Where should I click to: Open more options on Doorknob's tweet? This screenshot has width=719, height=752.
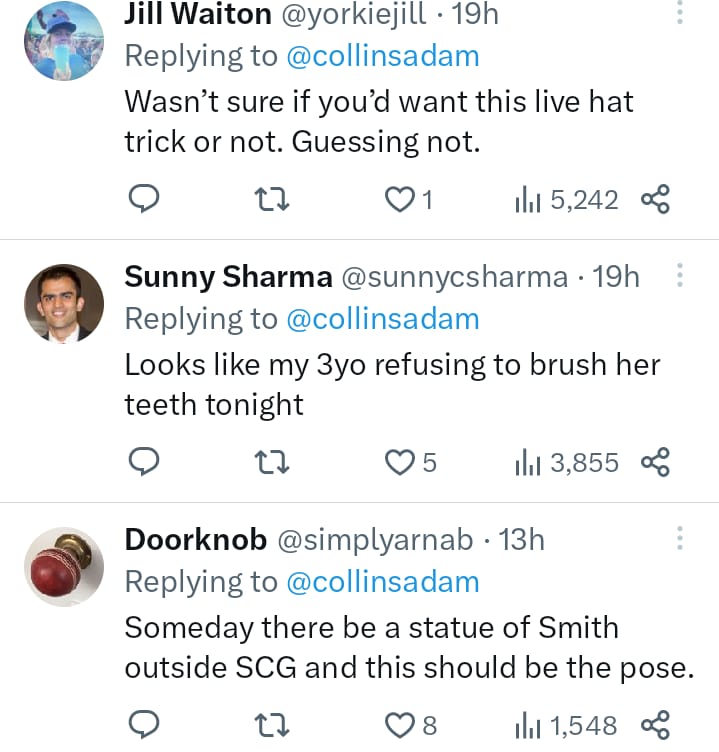(680, 539)
